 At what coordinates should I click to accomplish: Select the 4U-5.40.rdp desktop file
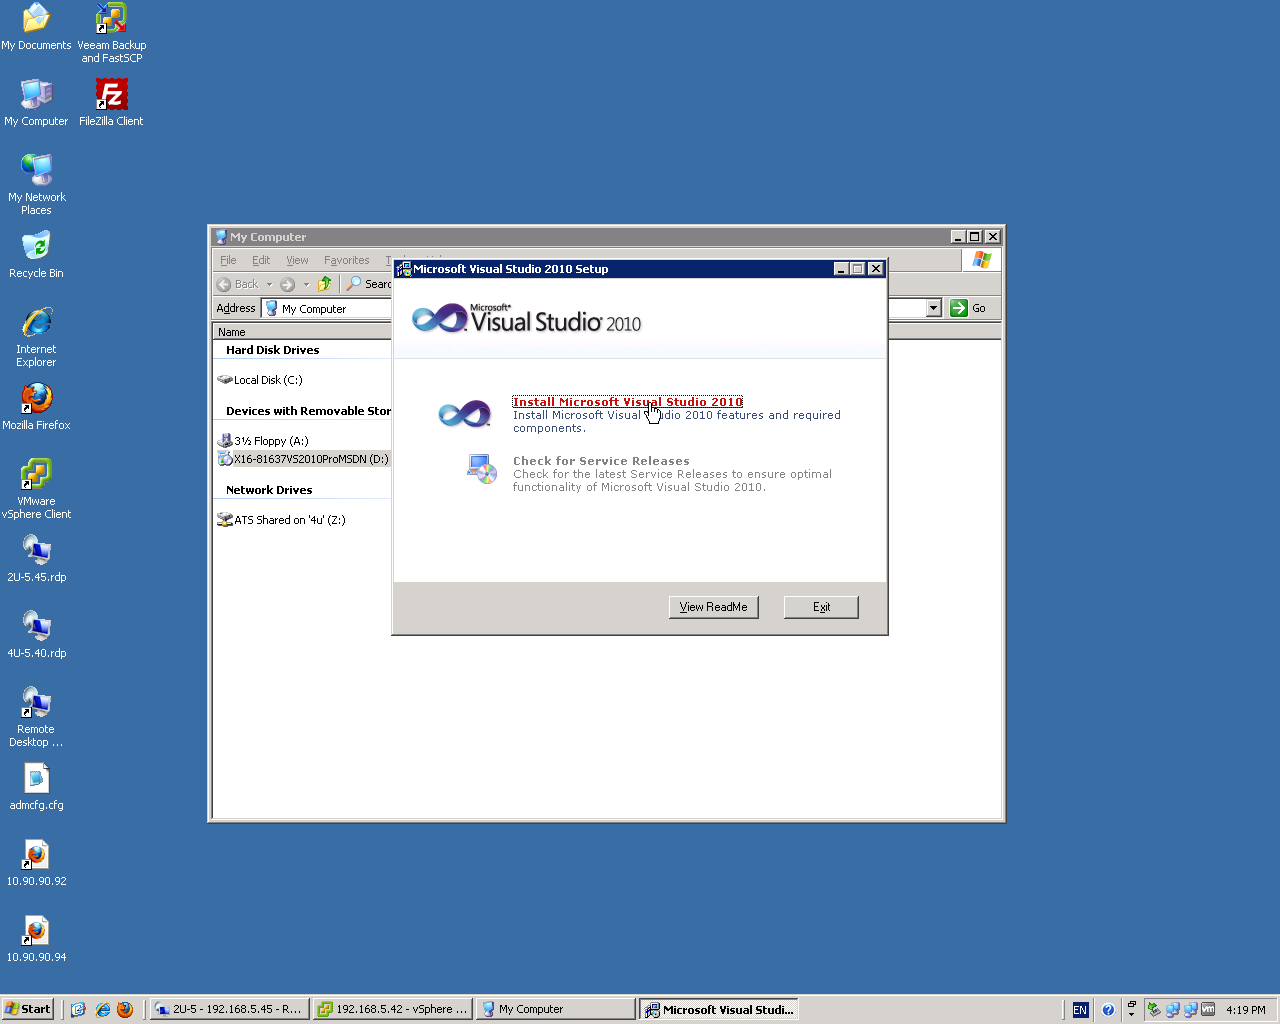point(36,635)
